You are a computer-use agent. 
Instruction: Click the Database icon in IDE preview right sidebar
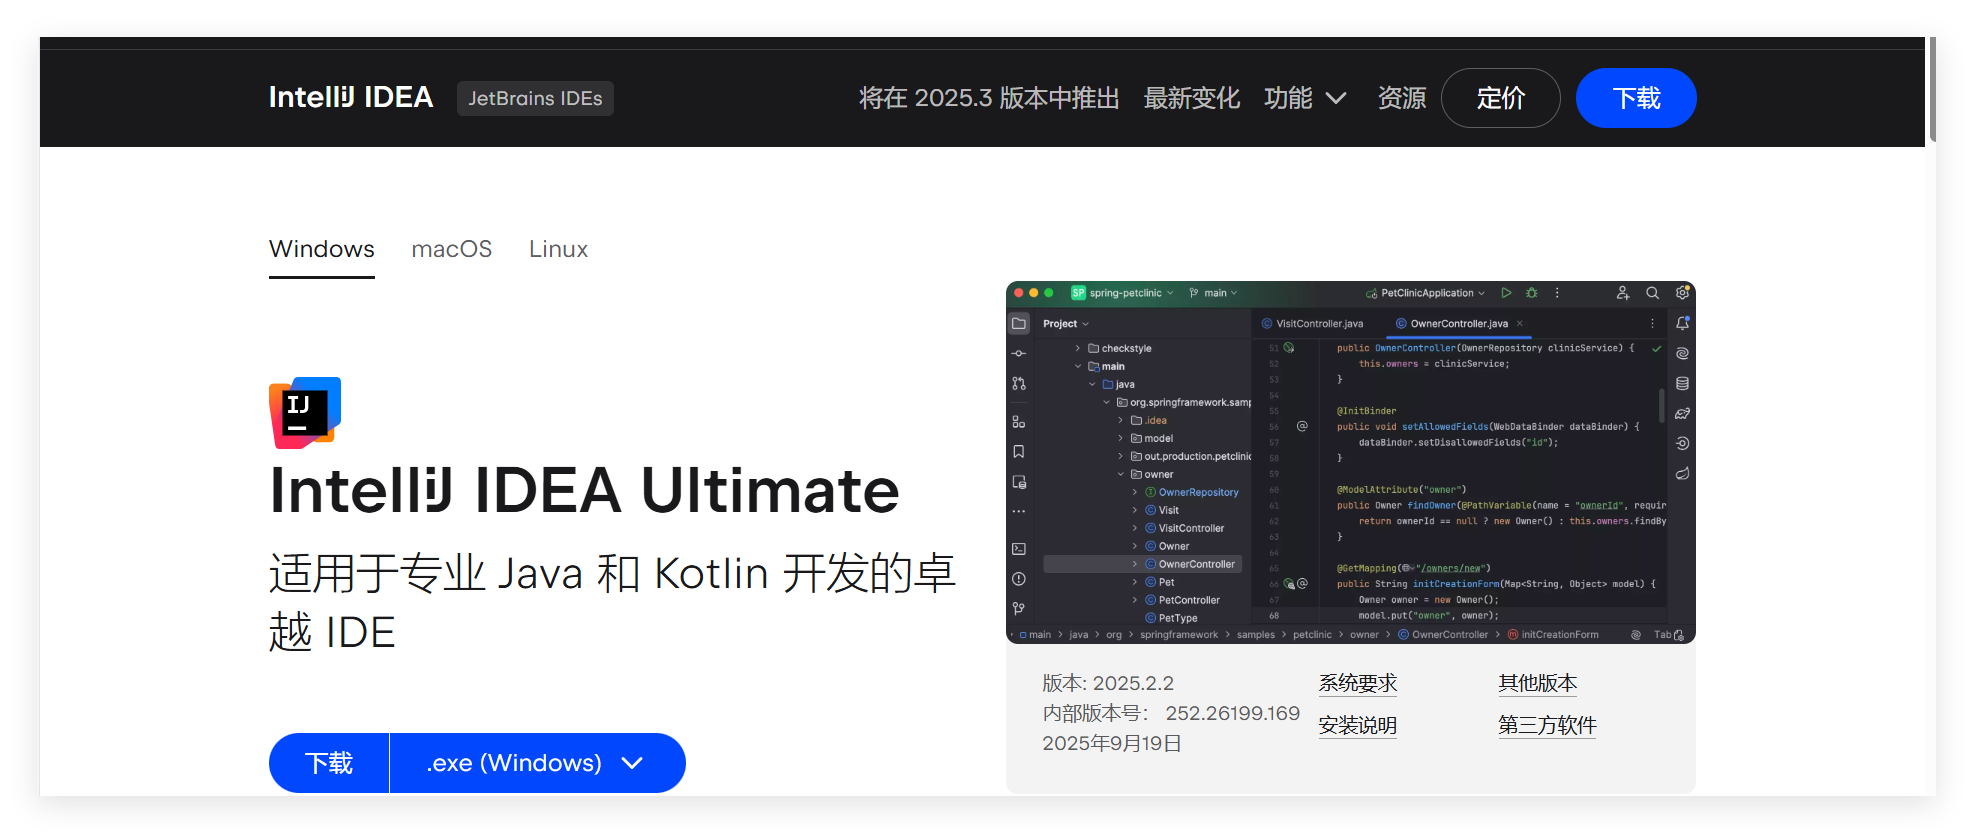(1683, 383)
